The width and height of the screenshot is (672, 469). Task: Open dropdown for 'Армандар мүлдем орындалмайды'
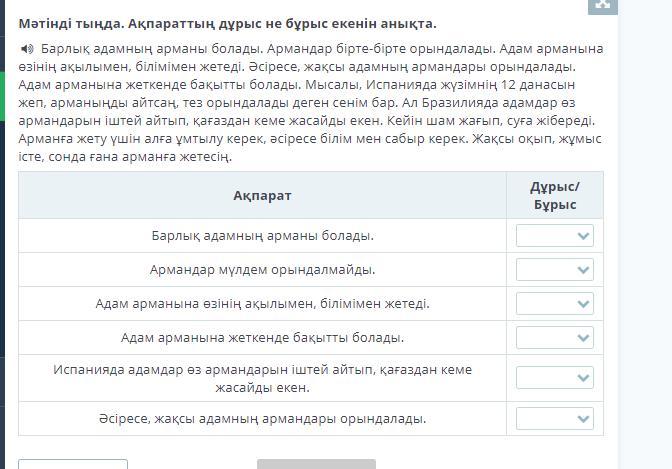coord(555,270)
